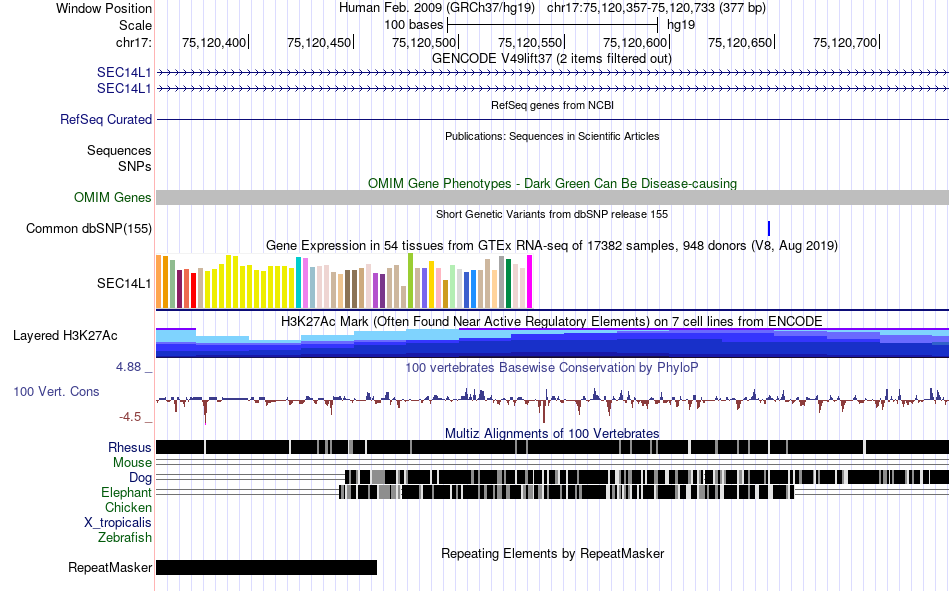Click the 75,120,550 ruler position
The height and width of the screenshot is (591, 950).
click(530, 42)
